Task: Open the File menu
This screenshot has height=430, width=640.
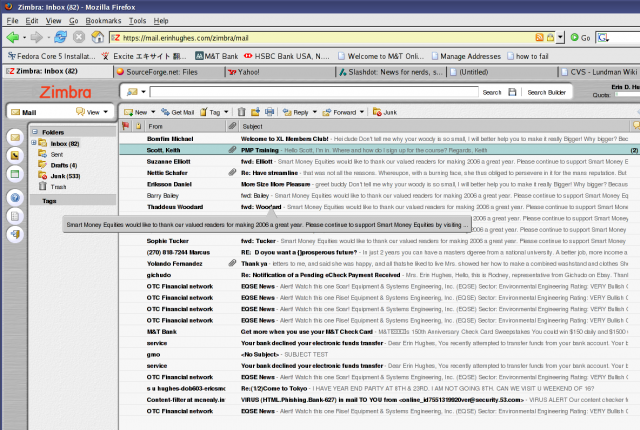Action: (x=12, y=20)
